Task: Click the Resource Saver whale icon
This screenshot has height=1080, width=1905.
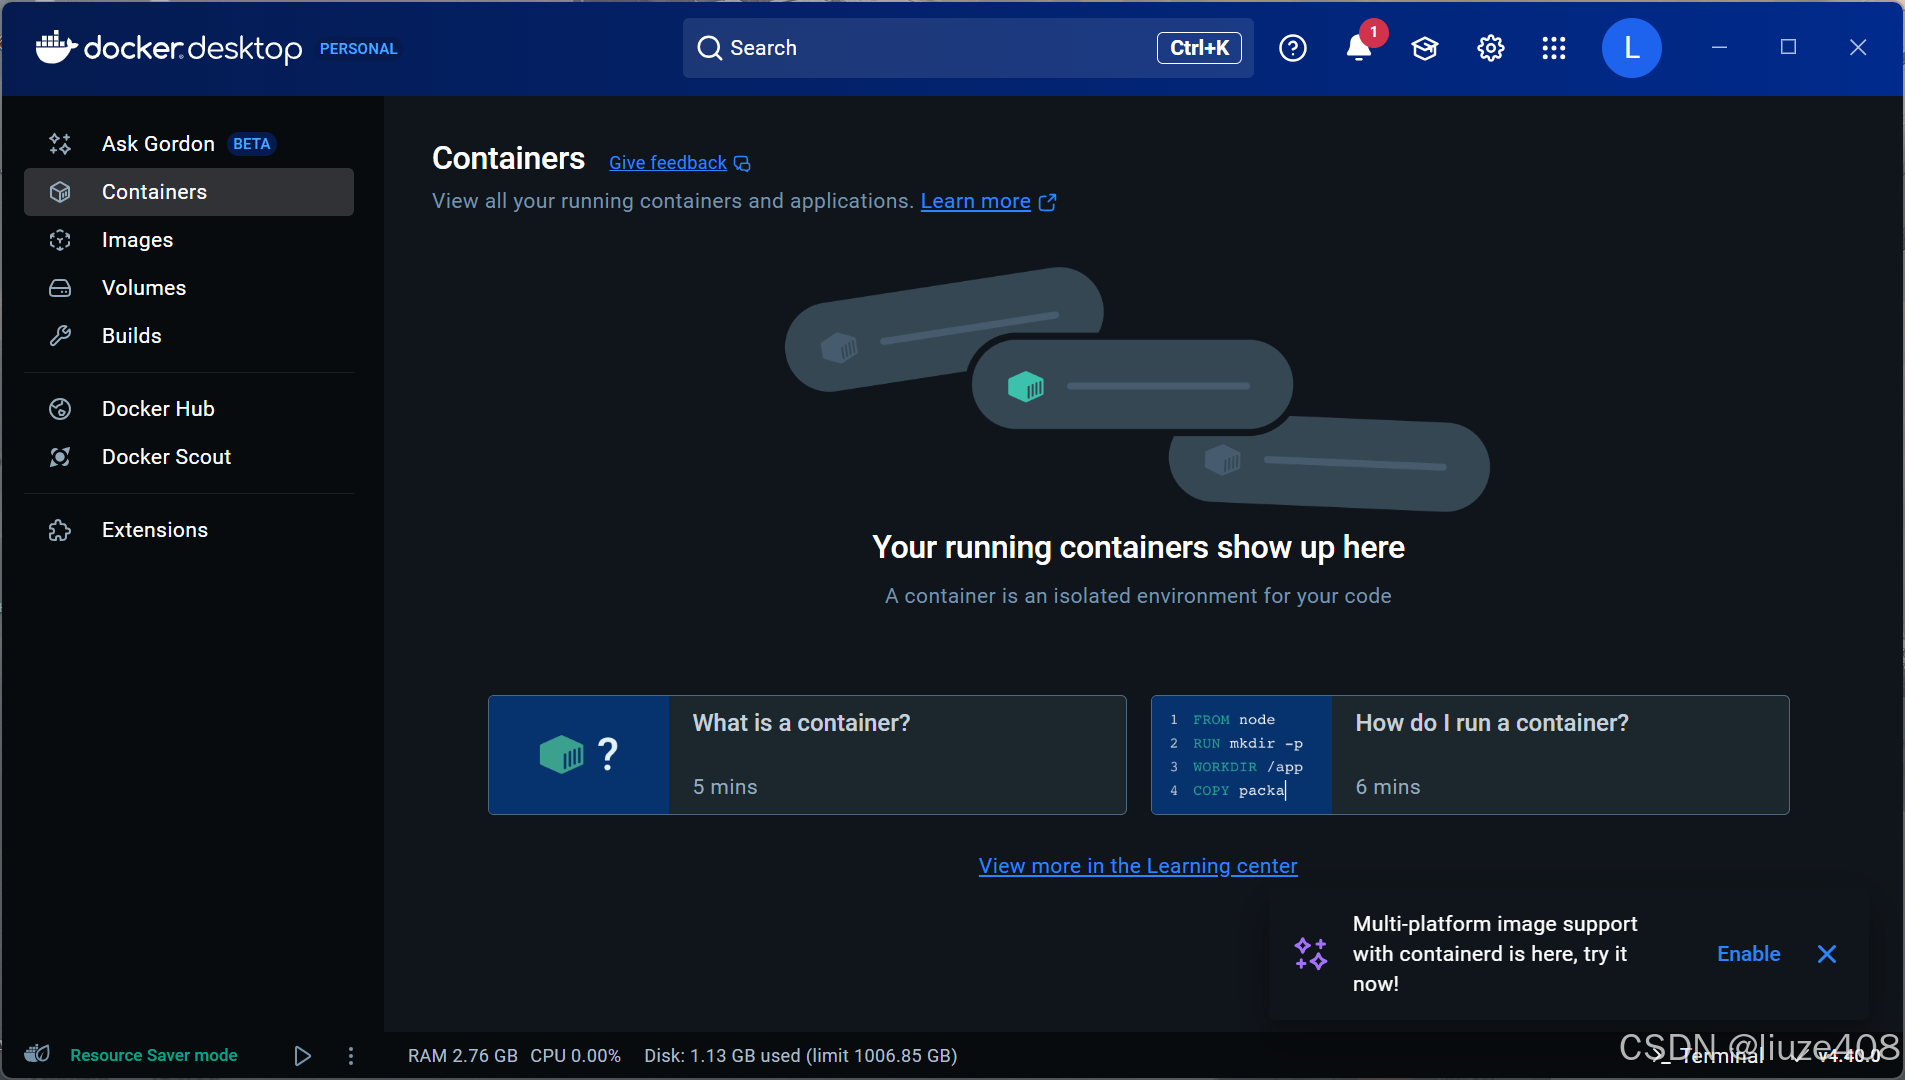Action: coord(37,1054)
